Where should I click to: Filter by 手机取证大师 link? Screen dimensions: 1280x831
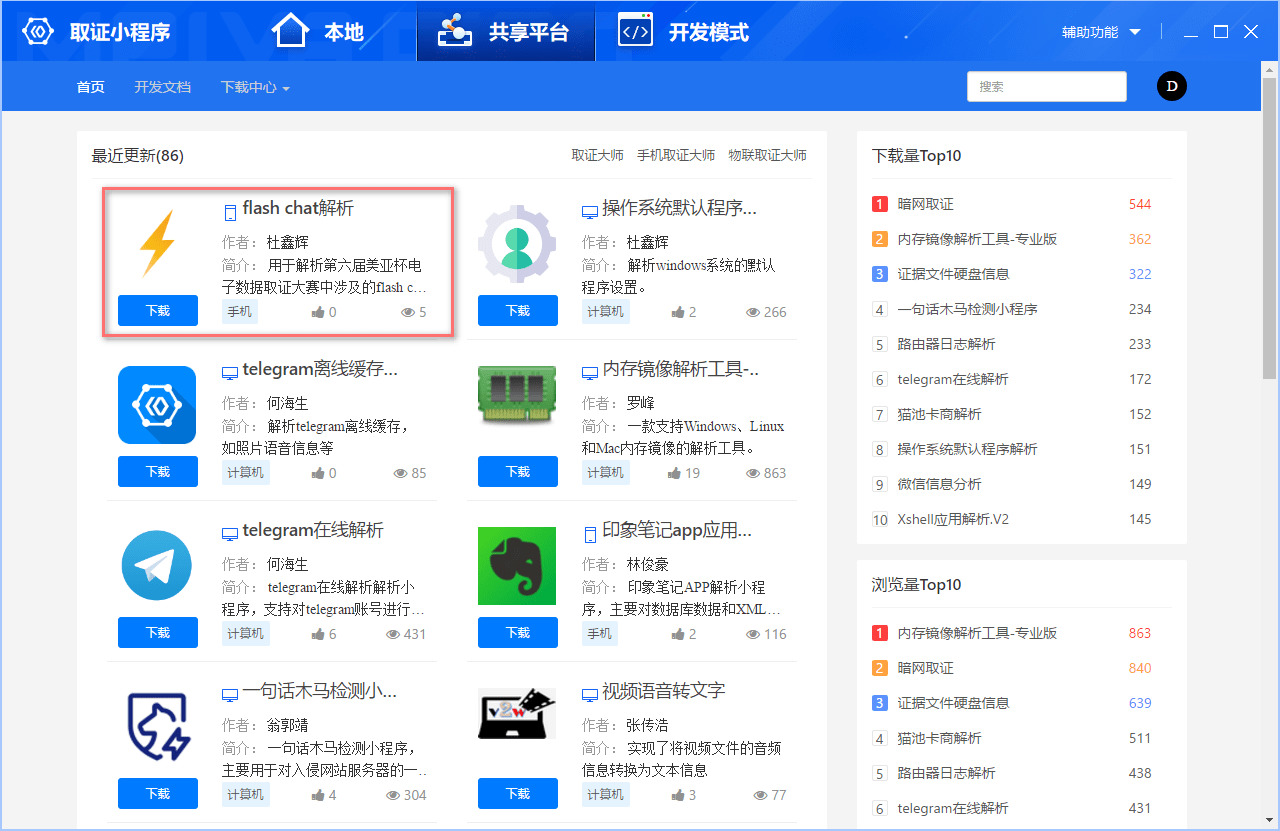[676, 155]
